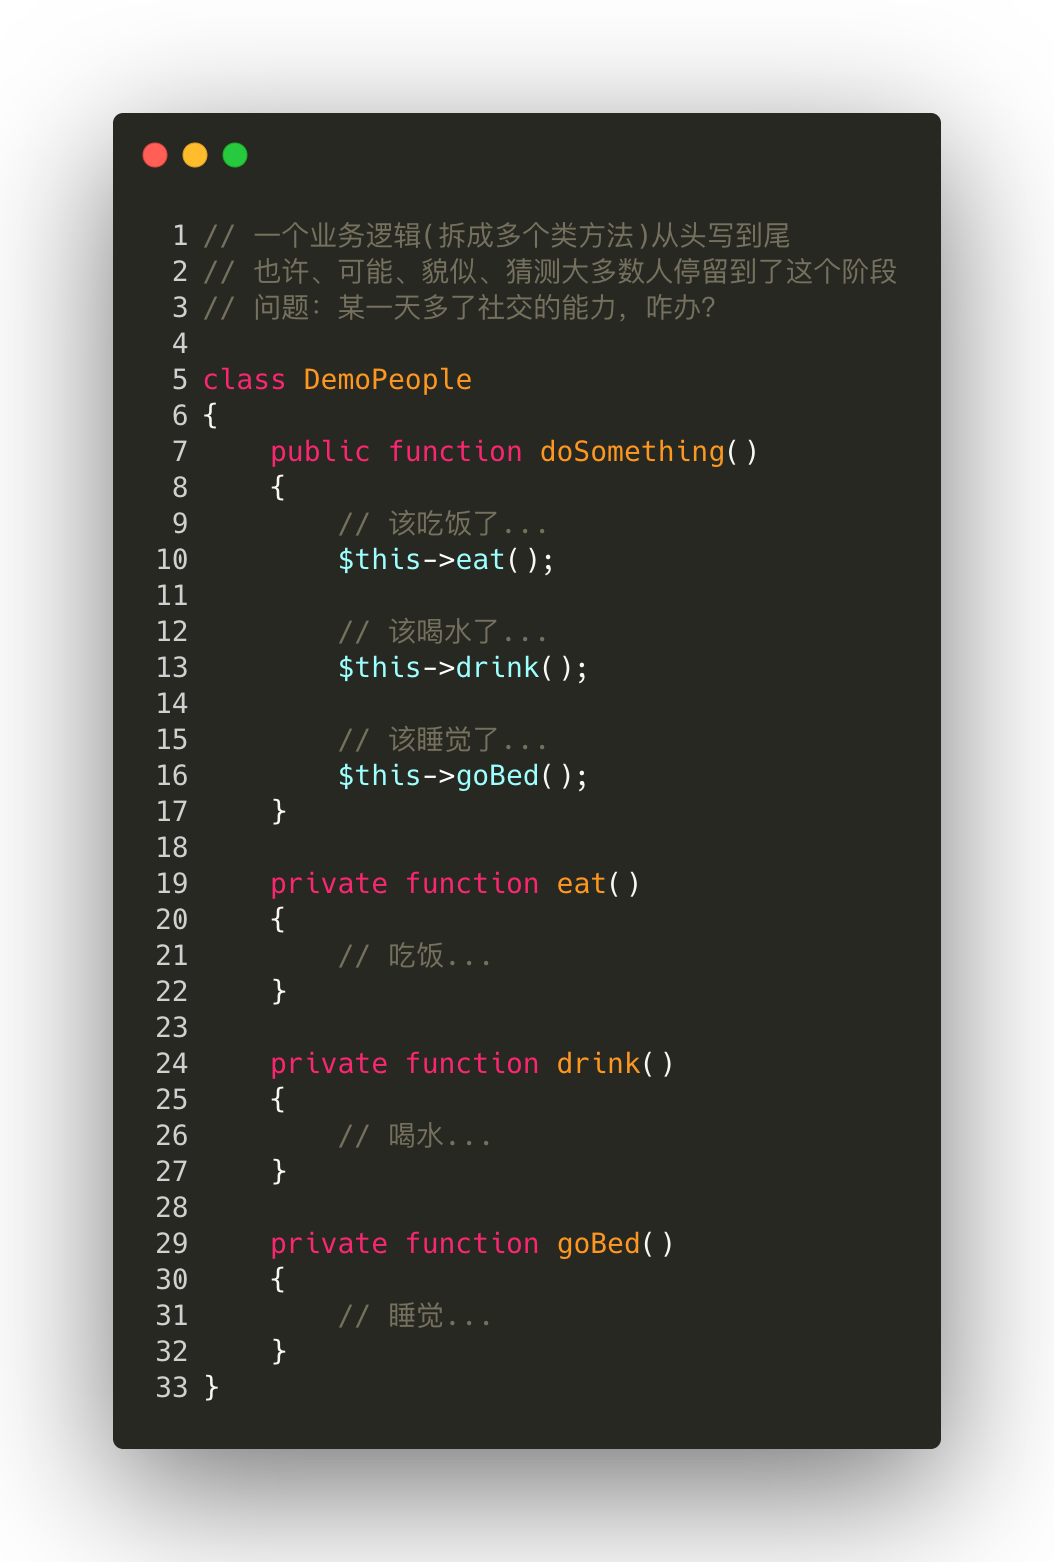This screenshot has height=1562, width=1054.
Task: Click the comment on line 3
Action: [460, 308]
